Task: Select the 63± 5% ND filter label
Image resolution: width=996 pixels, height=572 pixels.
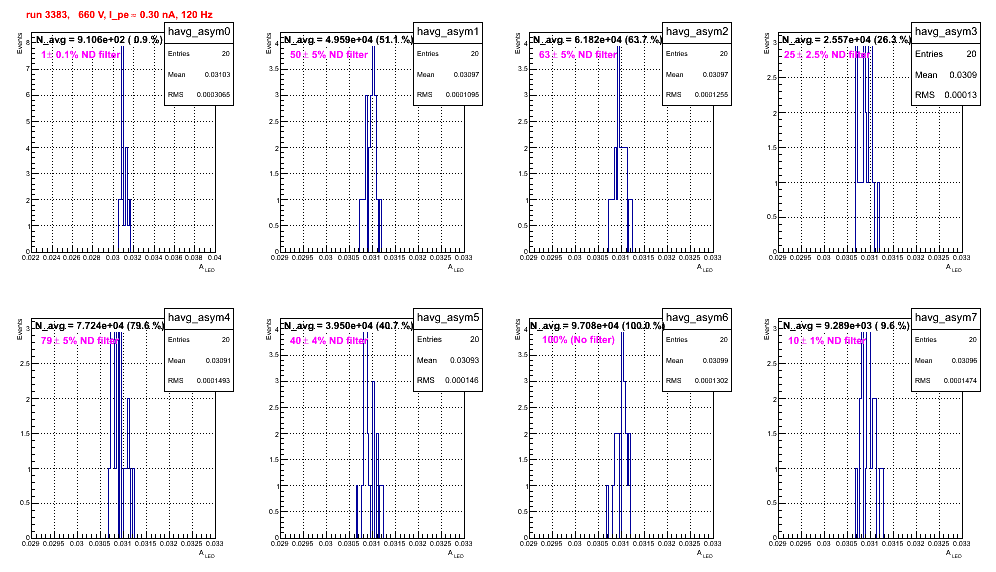Action: [578, 55]
